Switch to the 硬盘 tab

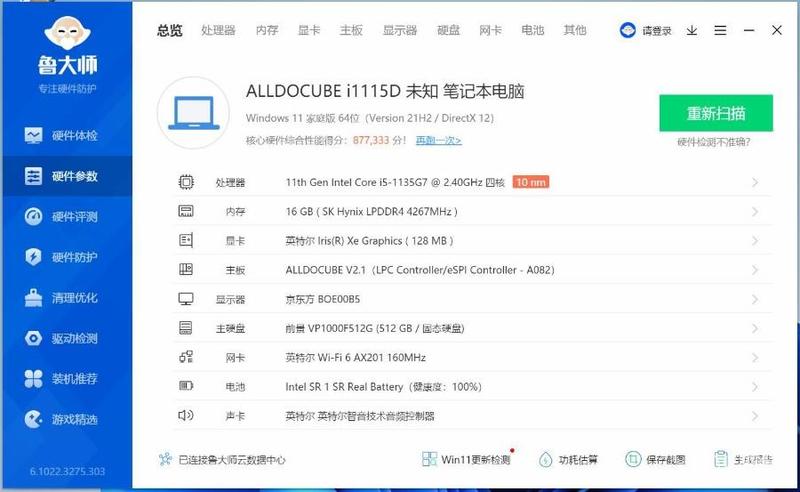448,31
